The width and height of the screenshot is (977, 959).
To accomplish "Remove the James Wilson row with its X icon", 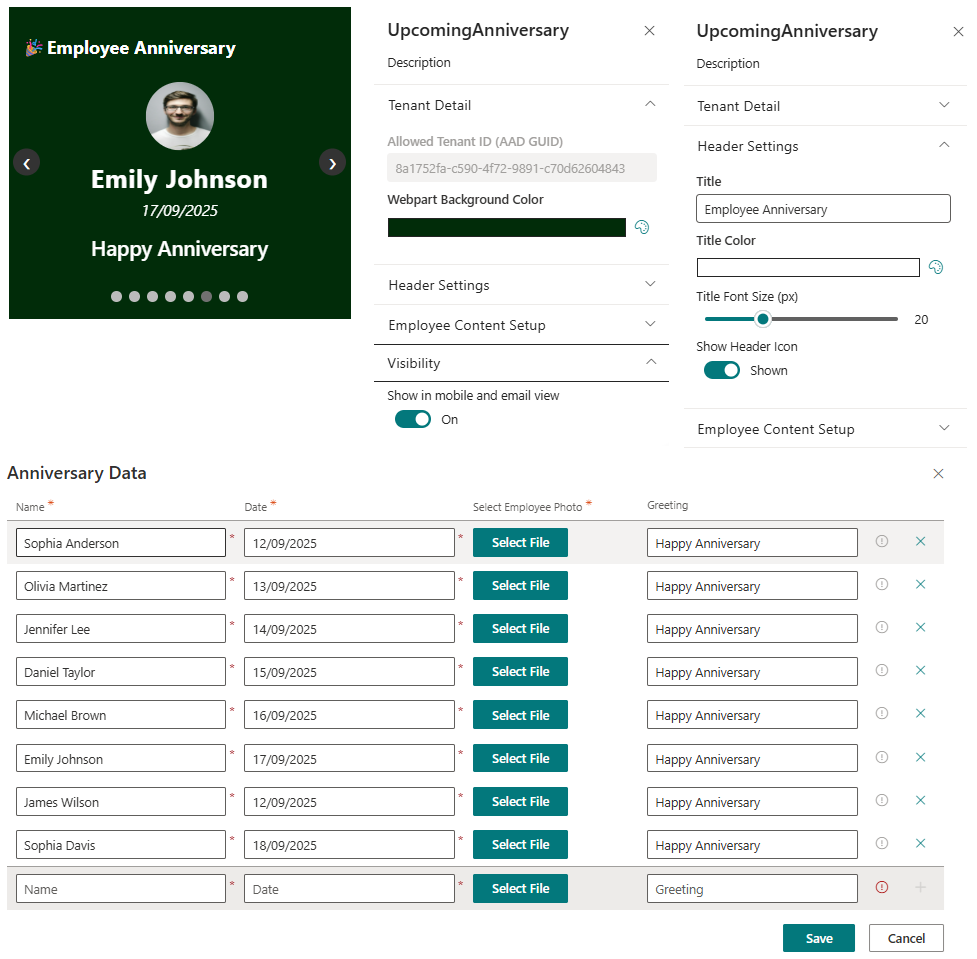I will tap(920, 800).
